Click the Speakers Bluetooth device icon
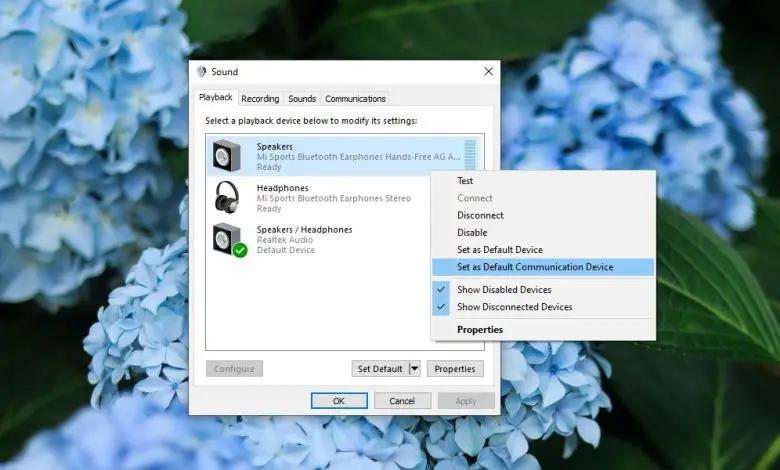 pyautogui.click(x=226, y=156)
